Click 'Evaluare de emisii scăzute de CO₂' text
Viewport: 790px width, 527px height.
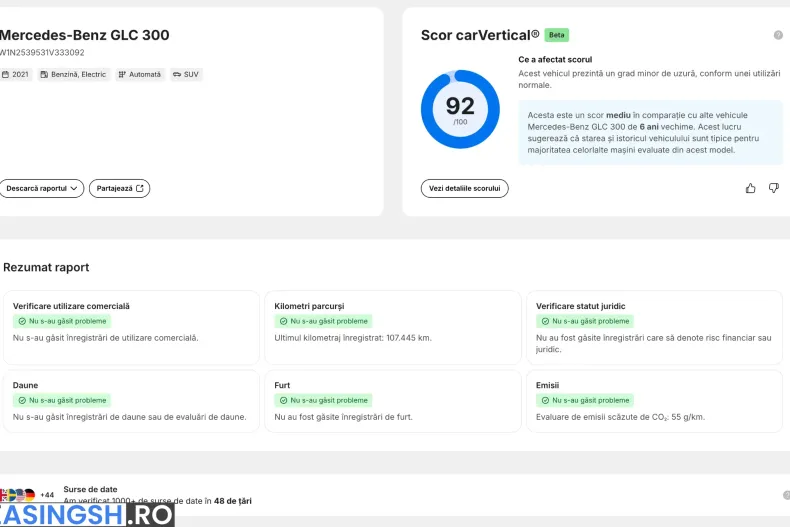(x=620, y=417)
